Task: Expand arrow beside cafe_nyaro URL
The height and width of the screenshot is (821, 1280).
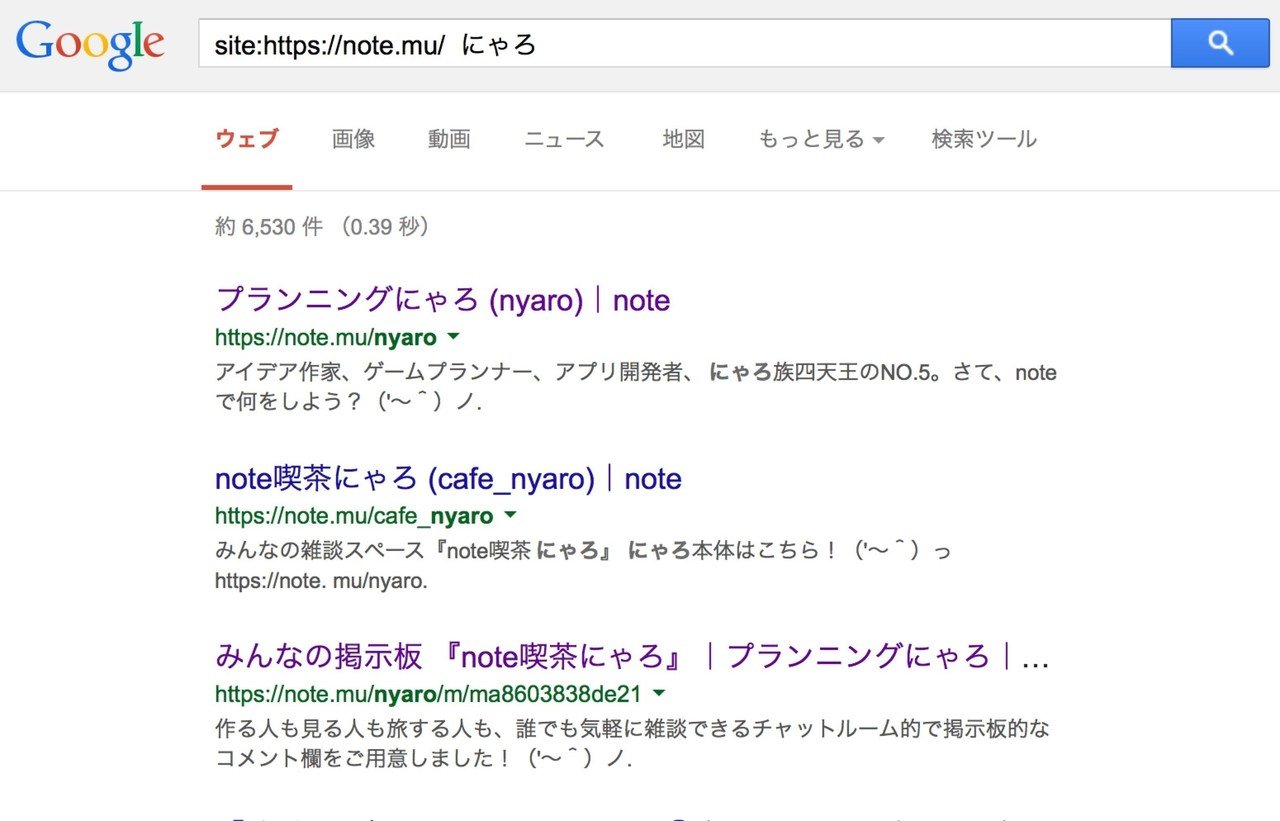Action: pyautogui.click(x=510, y=515)
